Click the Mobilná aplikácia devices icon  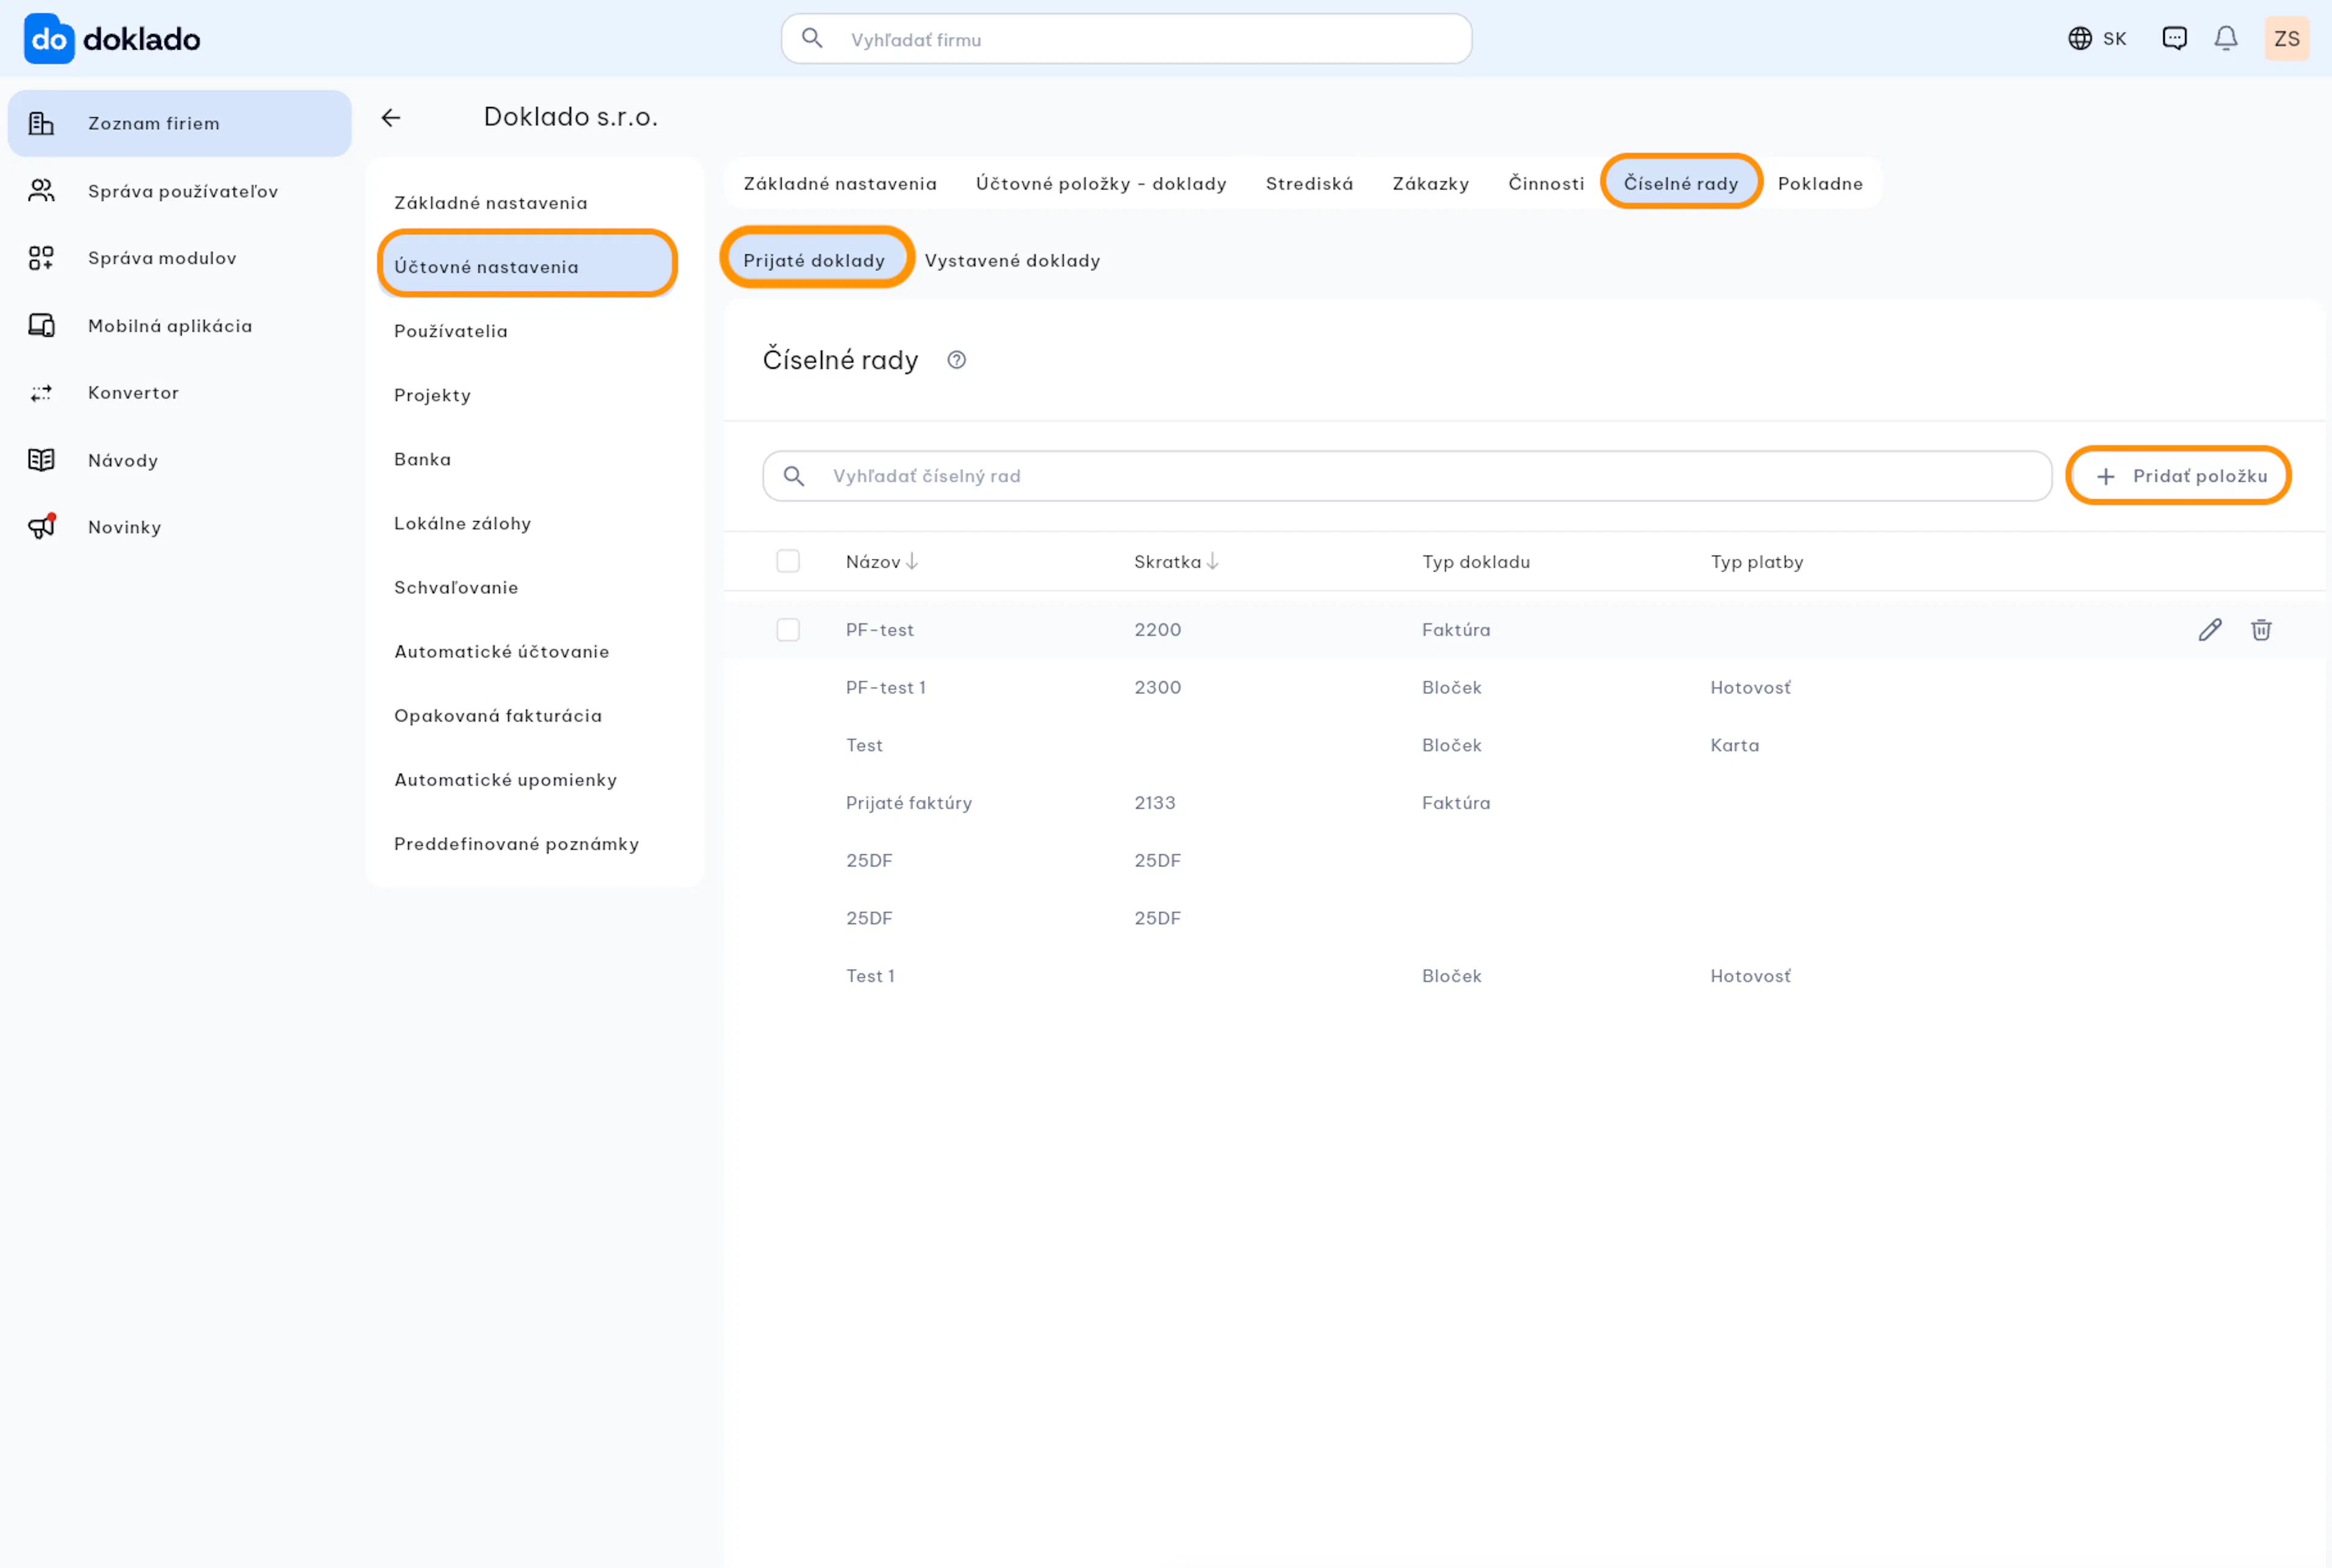(41, 325)
